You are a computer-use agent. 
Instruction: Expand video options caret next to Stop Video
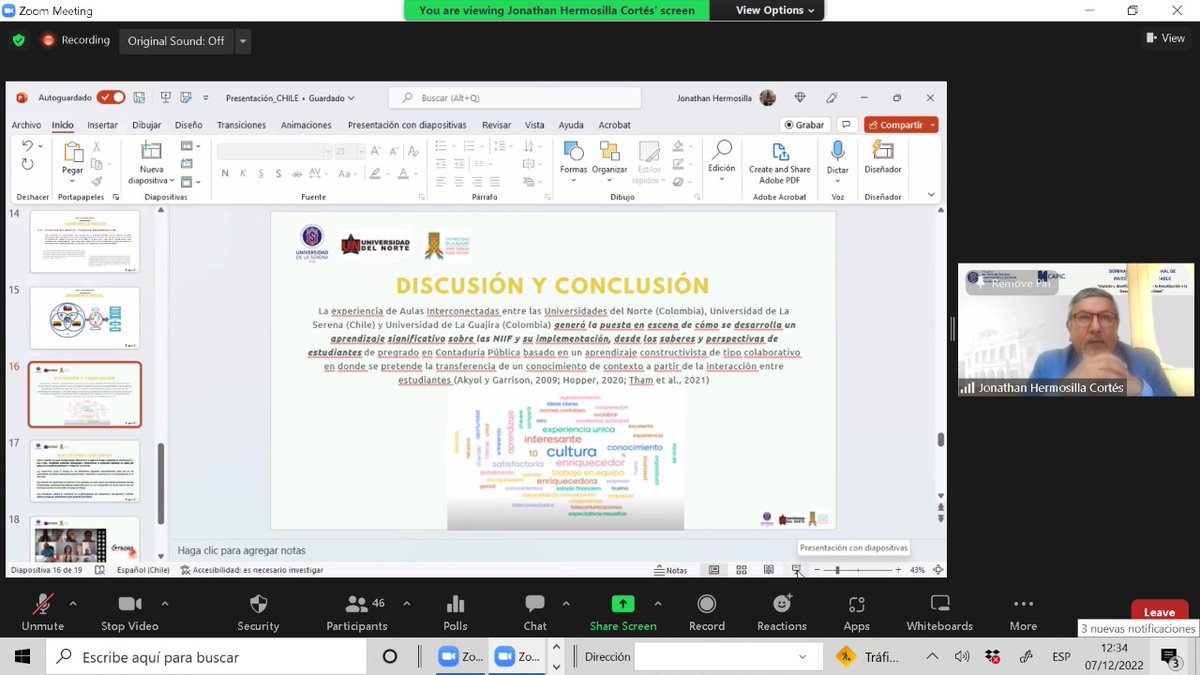coord(165,604)
